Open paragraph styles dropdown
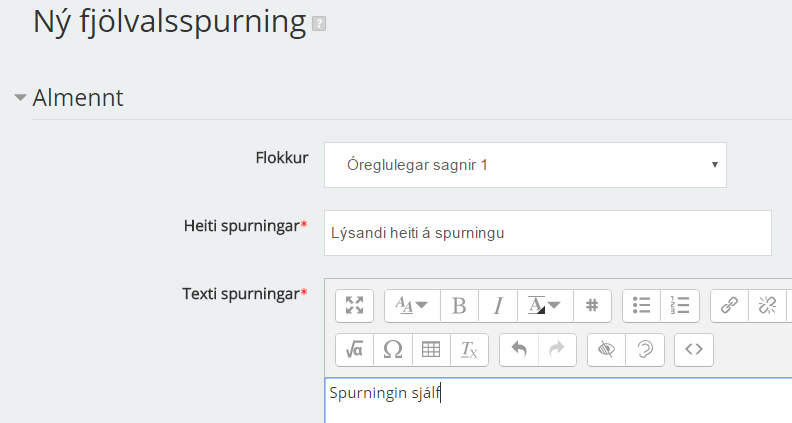Viewport: 792px width, 423px height. [x=412, y=306]
